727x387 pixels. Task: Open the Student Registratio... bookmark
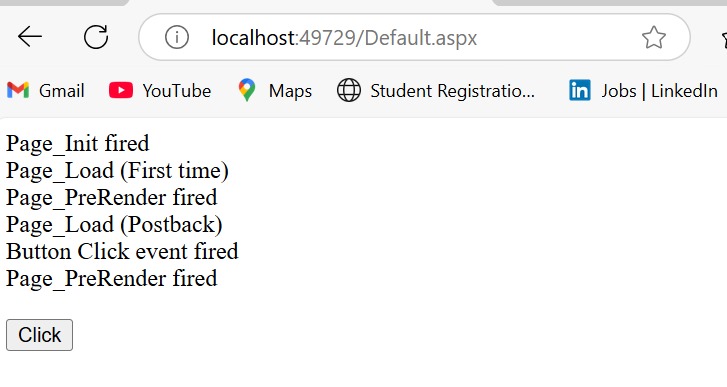[x=453, y=91]
